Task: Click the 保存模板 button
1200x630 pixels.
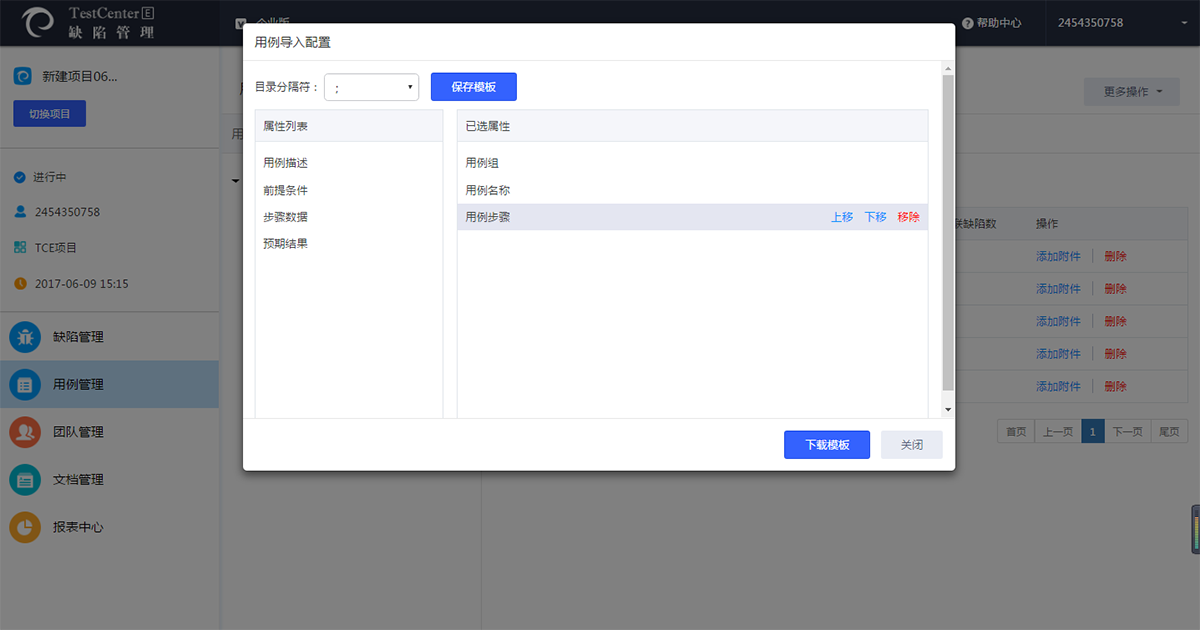Action: tap(473, 87)
